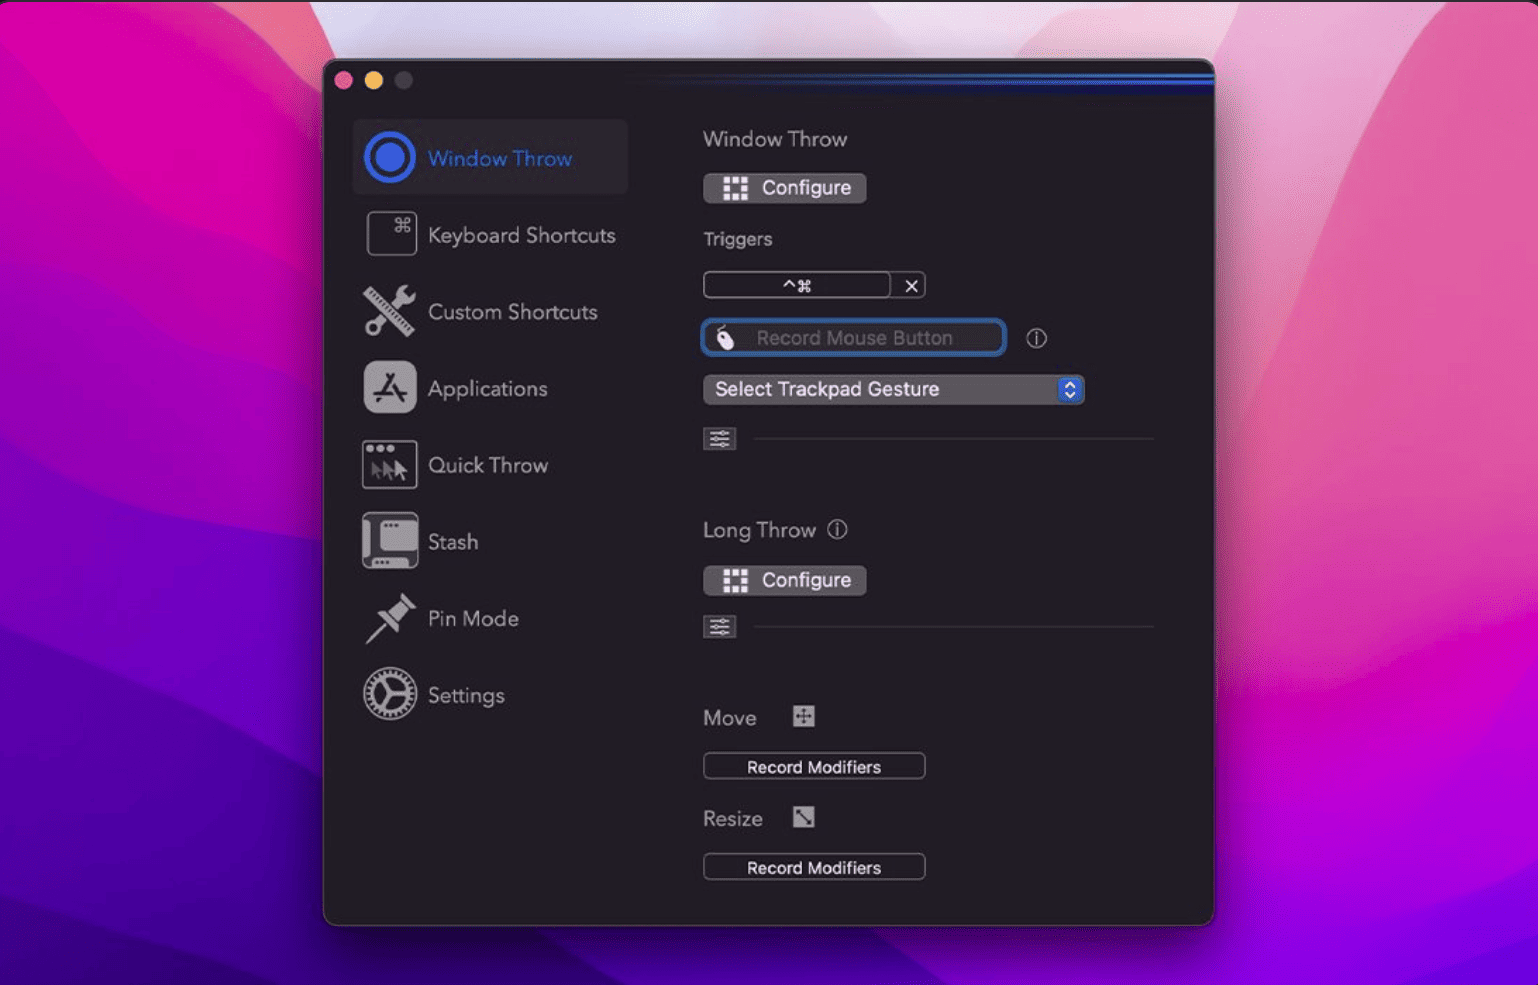Click the Keyboard Shortcuts command-key icon
Screen dimensions: 1538x985
391,234
